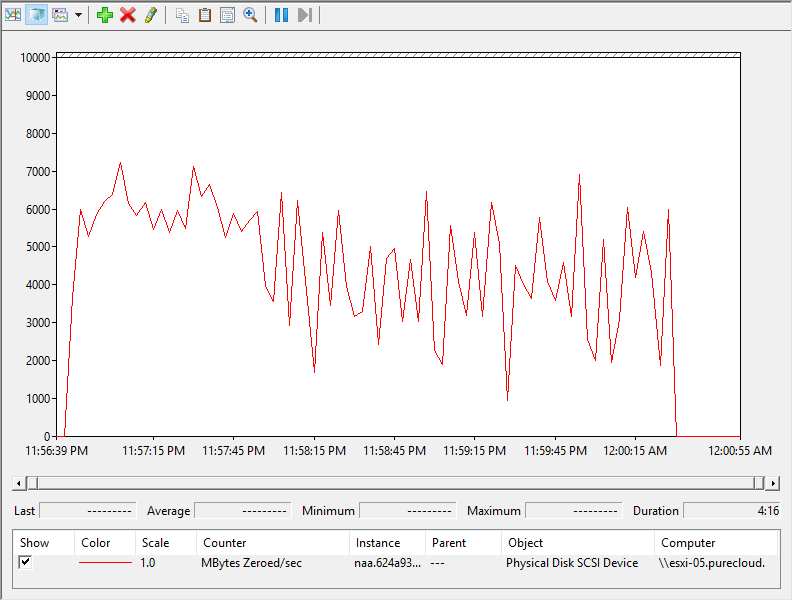Screen dimensions: 793x601
Task: Click the 11:57:15 PM time axis label
Action: 154,450
